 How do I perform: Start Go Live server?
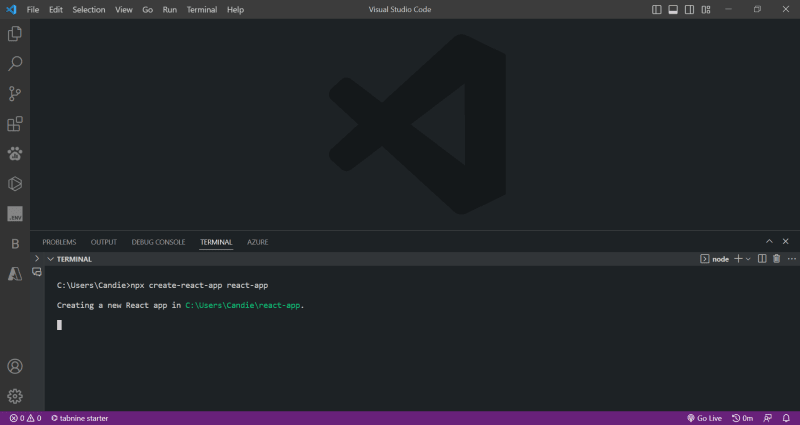coord(705,418)
